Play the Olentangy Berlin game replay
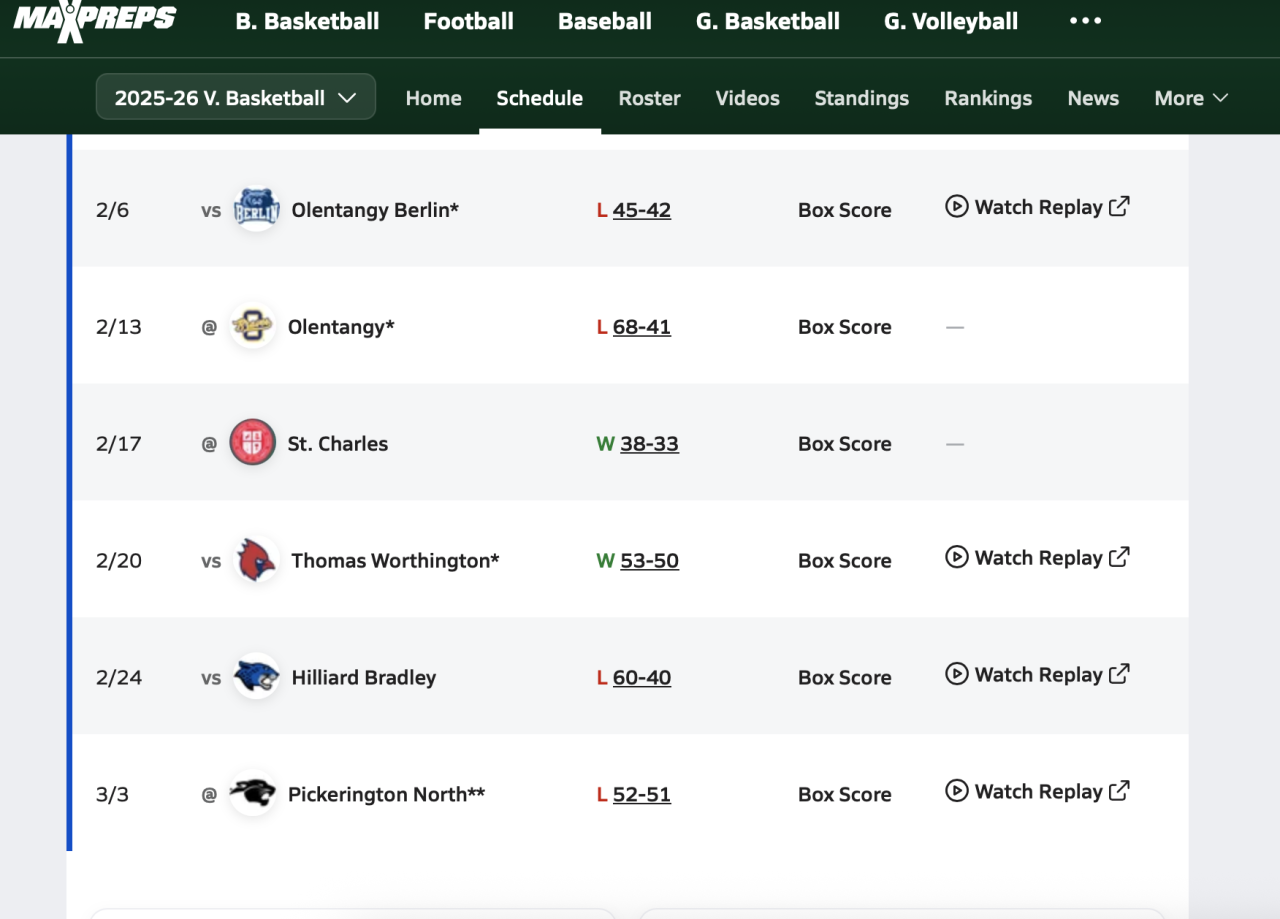The image size is (1280, 919). 1037,207
